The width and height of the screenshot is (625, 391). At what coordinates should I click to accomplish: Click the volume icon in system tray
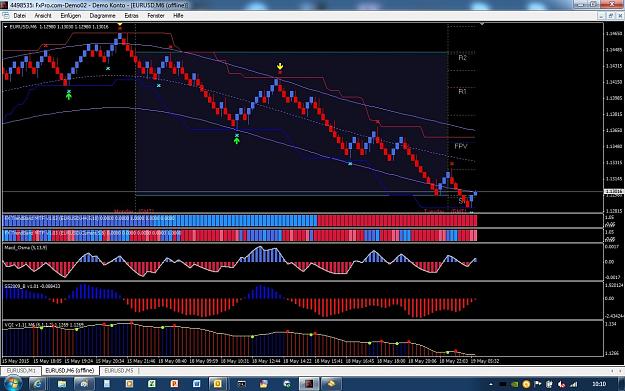point(561,384)
